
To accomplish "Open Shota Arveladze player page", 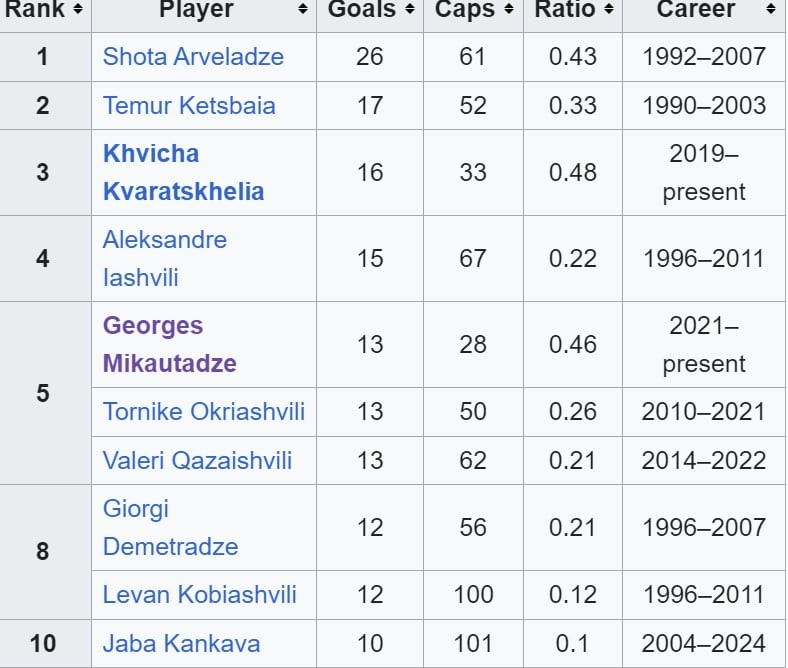I will (x=193, y=57).
